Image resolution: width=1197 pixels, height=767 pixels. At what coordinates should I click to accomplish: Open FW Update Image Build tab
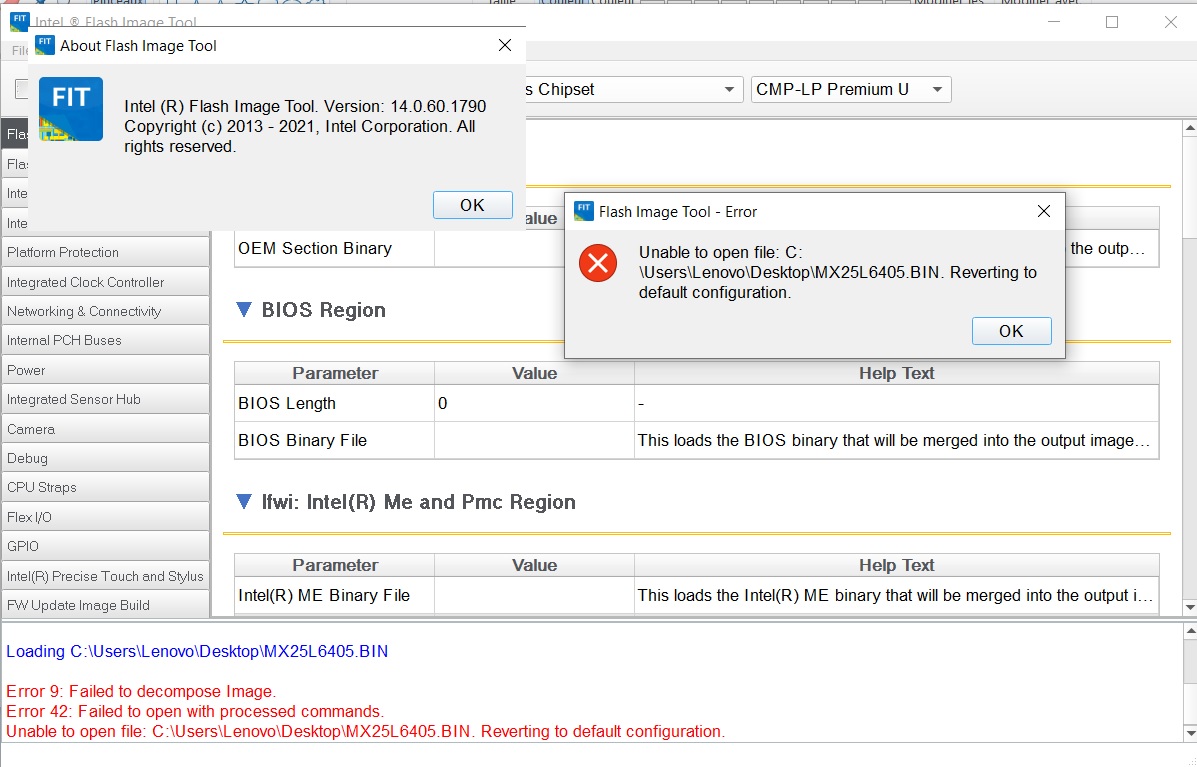(x=105, y=604)
